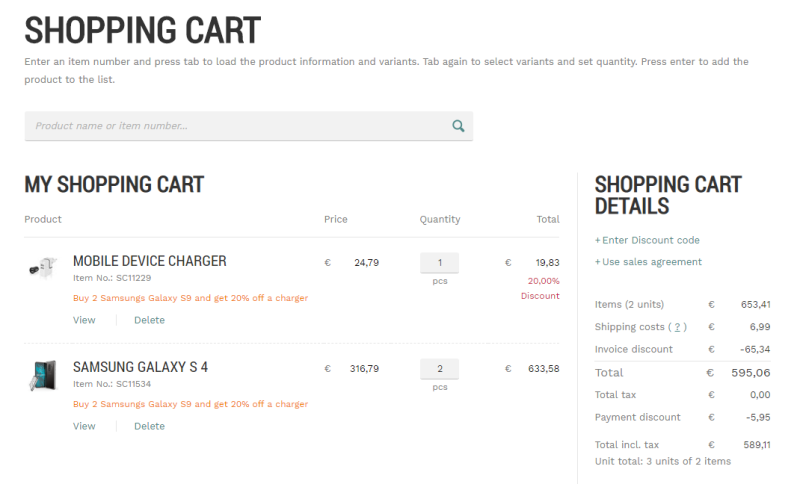The image size is (800, 484).
Task: View the Samsung Galaxy S 4 item
Action: [84, 426]
